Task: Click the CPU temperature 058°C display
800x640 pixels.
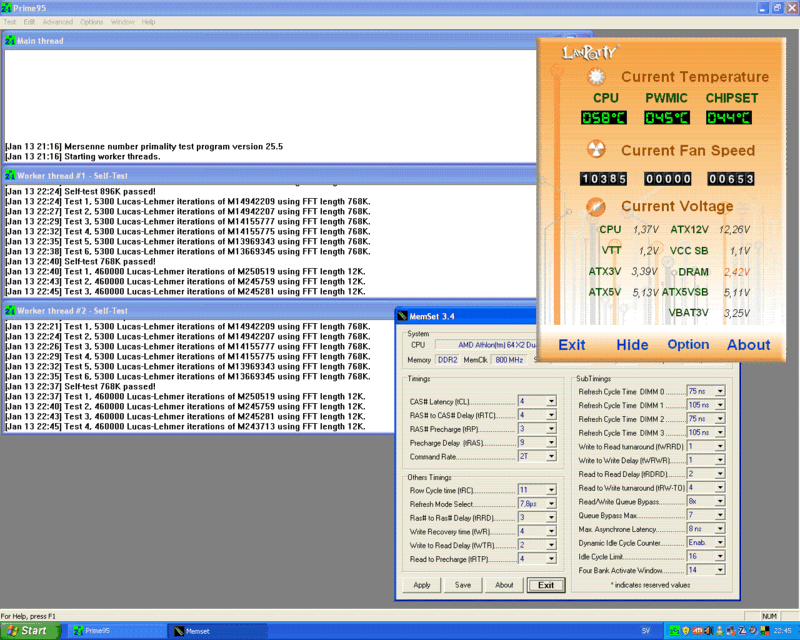Action: pos(604,118)
